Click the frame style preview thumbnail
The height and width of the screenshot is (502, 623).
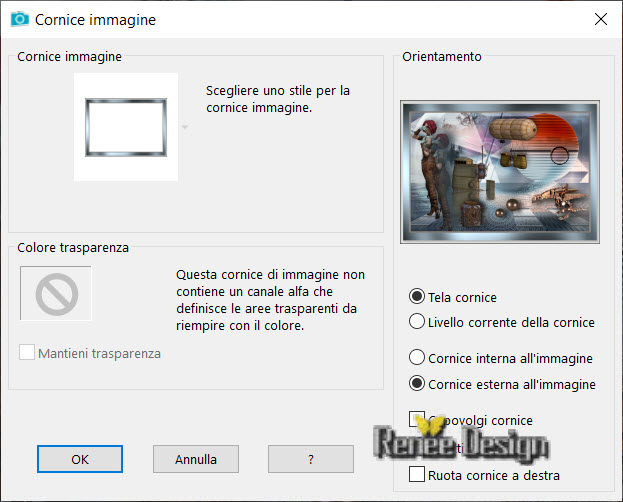click(126, 127)
